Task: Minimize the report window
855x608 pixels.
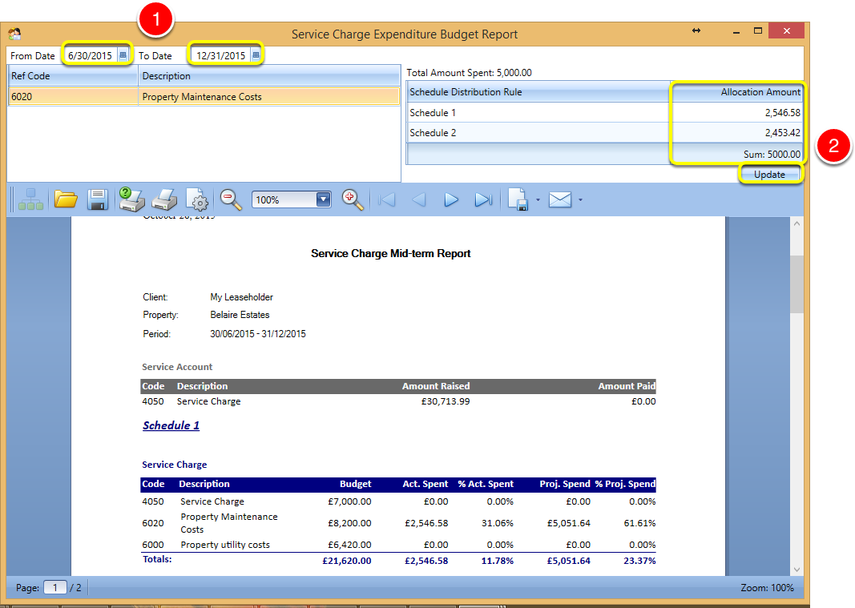Action: coord(736,32)
